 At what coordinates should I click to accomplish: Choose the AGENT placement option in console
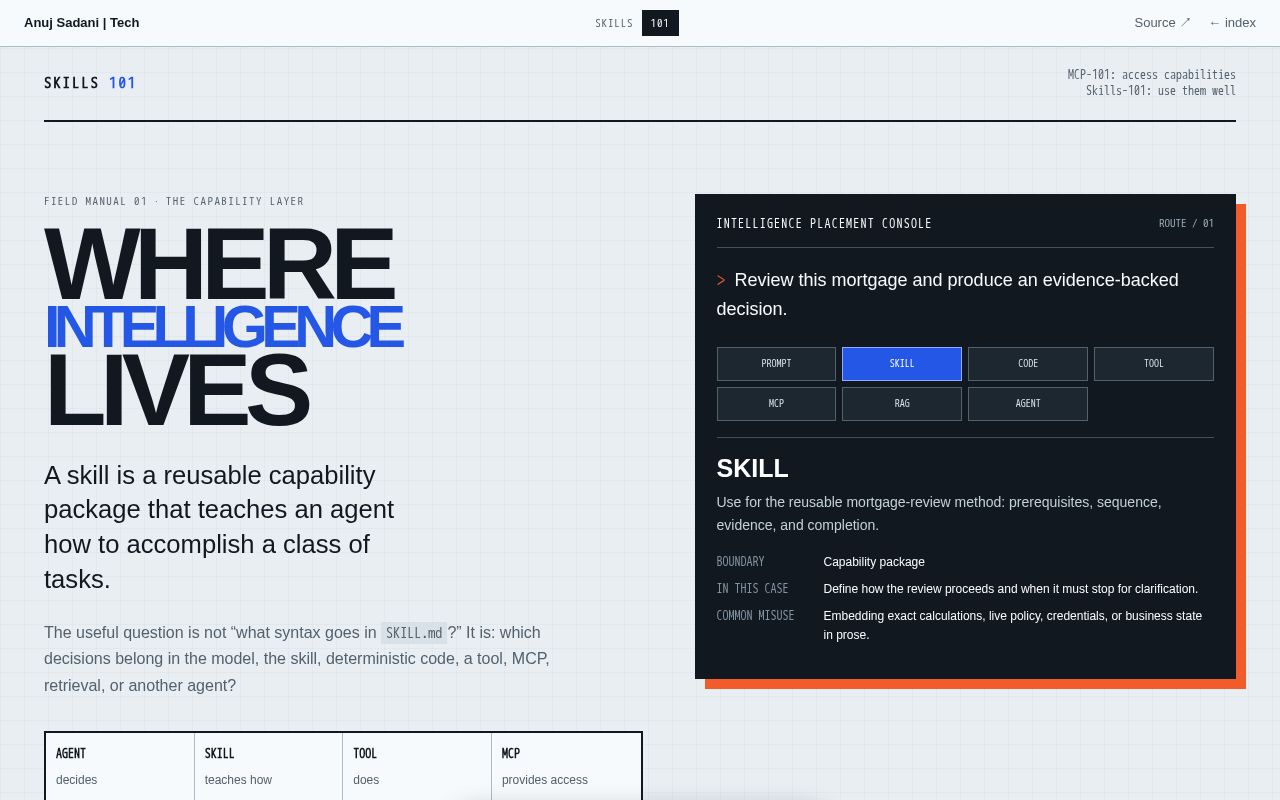(x=1028, y=404)
